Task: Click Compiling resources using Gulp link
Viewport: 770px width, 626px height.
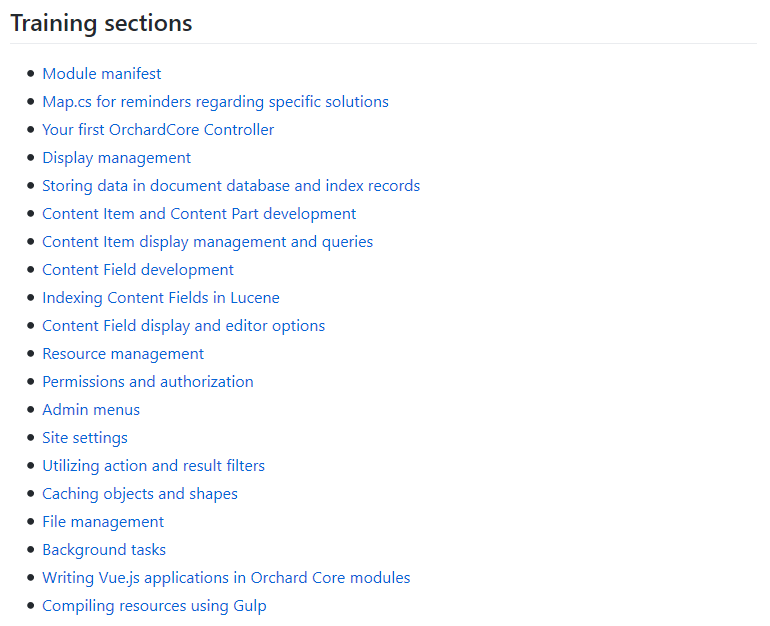Action: coord(155,605)
